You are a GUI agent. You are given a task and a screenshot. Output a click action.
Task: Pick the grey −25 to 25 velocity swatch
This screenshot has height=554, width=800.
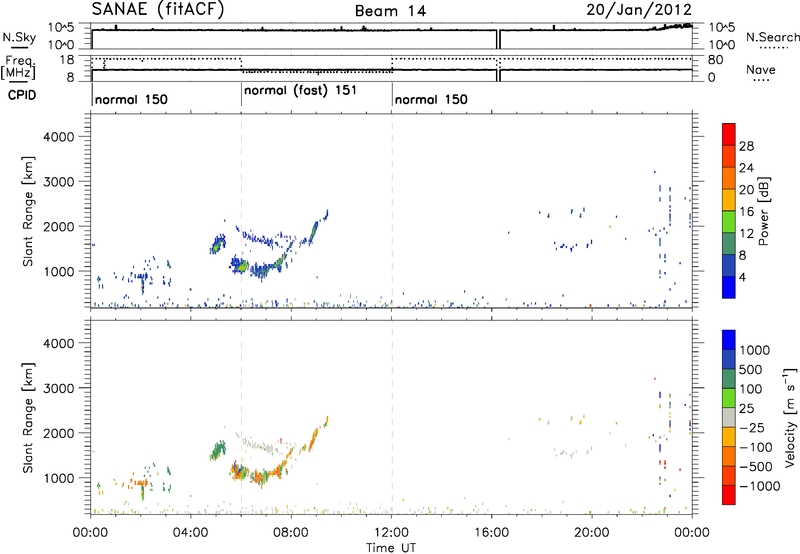click(x=729, y=417)
